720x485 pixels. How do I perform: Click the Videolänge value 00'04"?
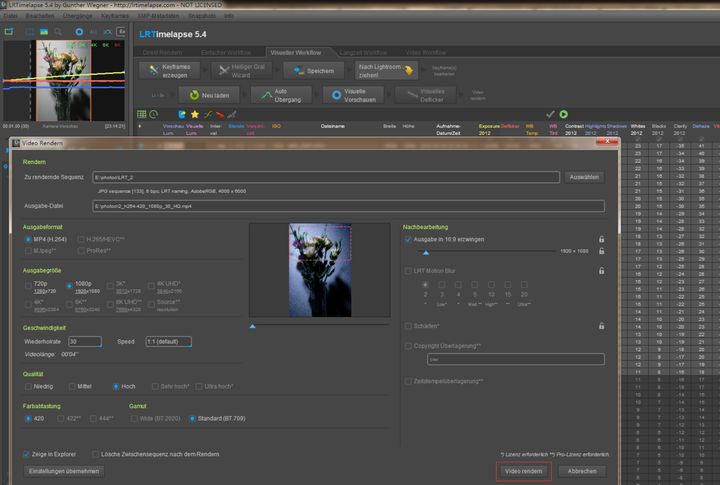[70, 355]
